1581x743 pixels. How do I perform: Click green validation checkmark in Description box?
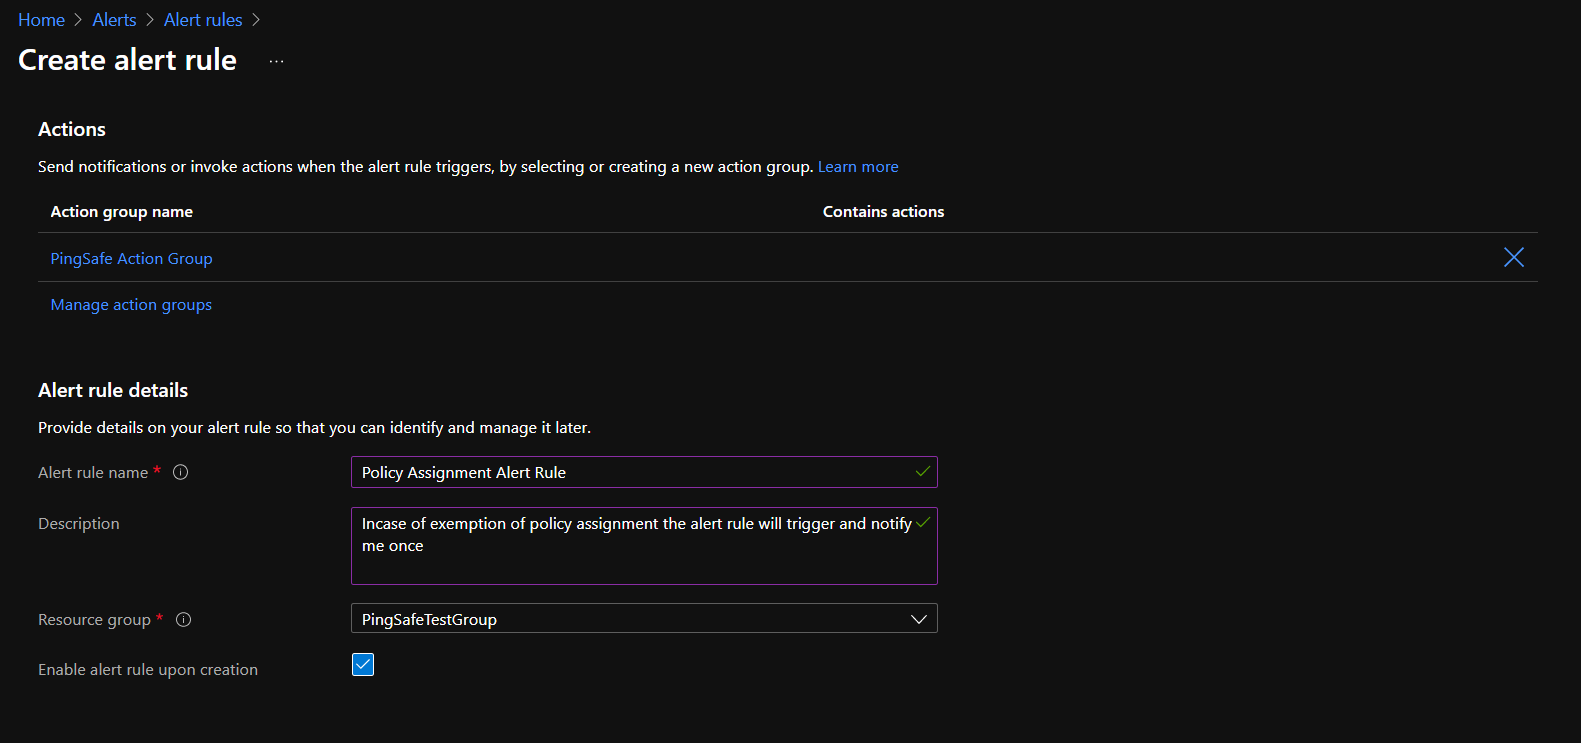pyautogui.click(x=922, y=523)
